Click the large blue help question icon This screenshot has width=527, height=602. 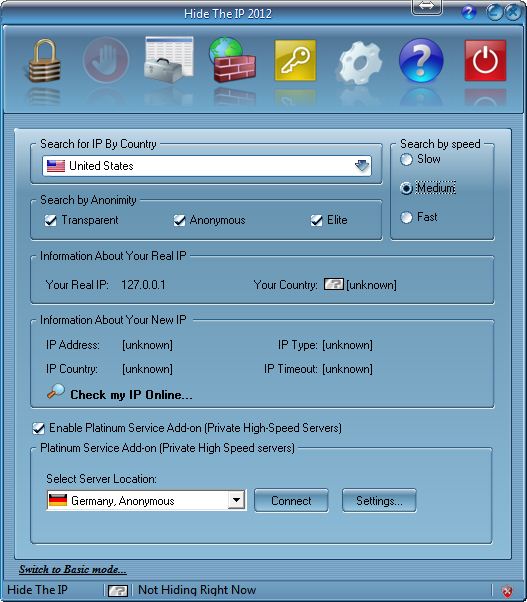click(x=421, y=60)
